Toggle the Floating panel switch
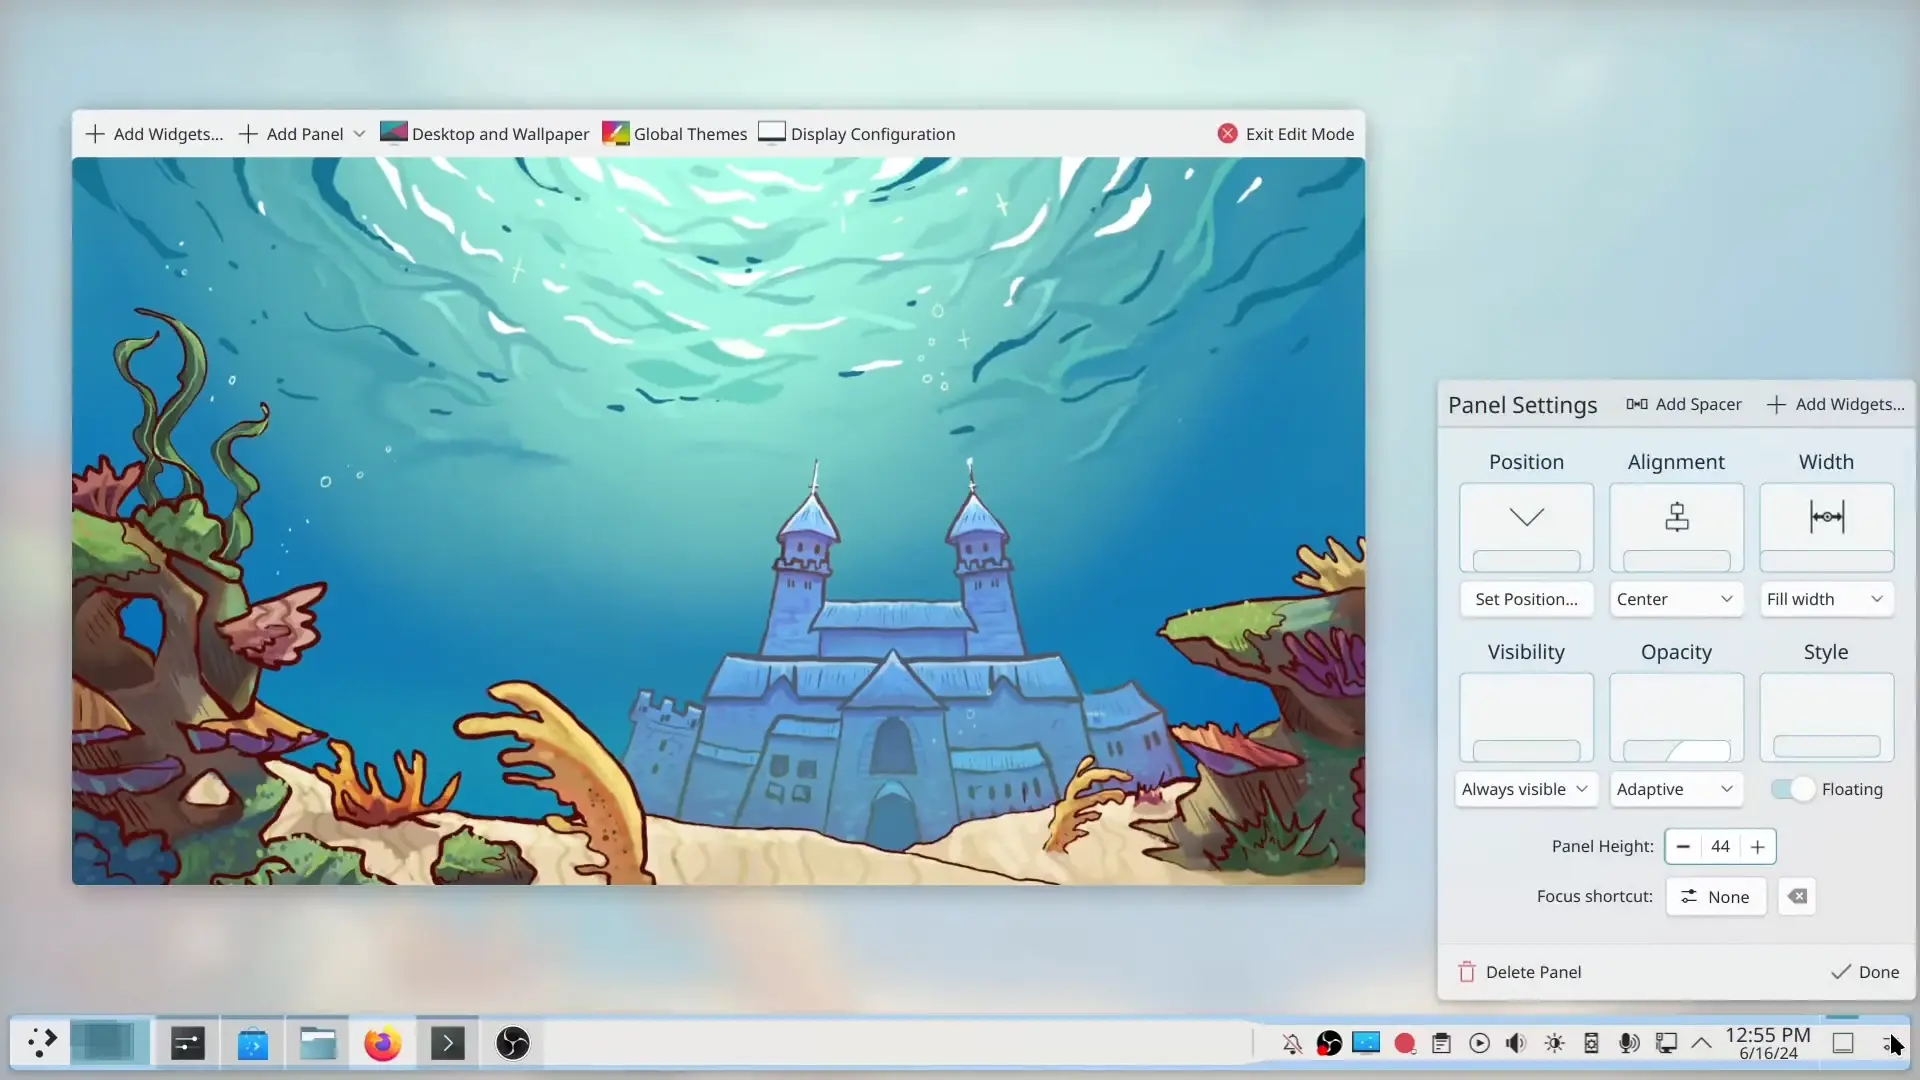The height and width of the screenshot is (1080, 1920). (x=1792, y=789)
